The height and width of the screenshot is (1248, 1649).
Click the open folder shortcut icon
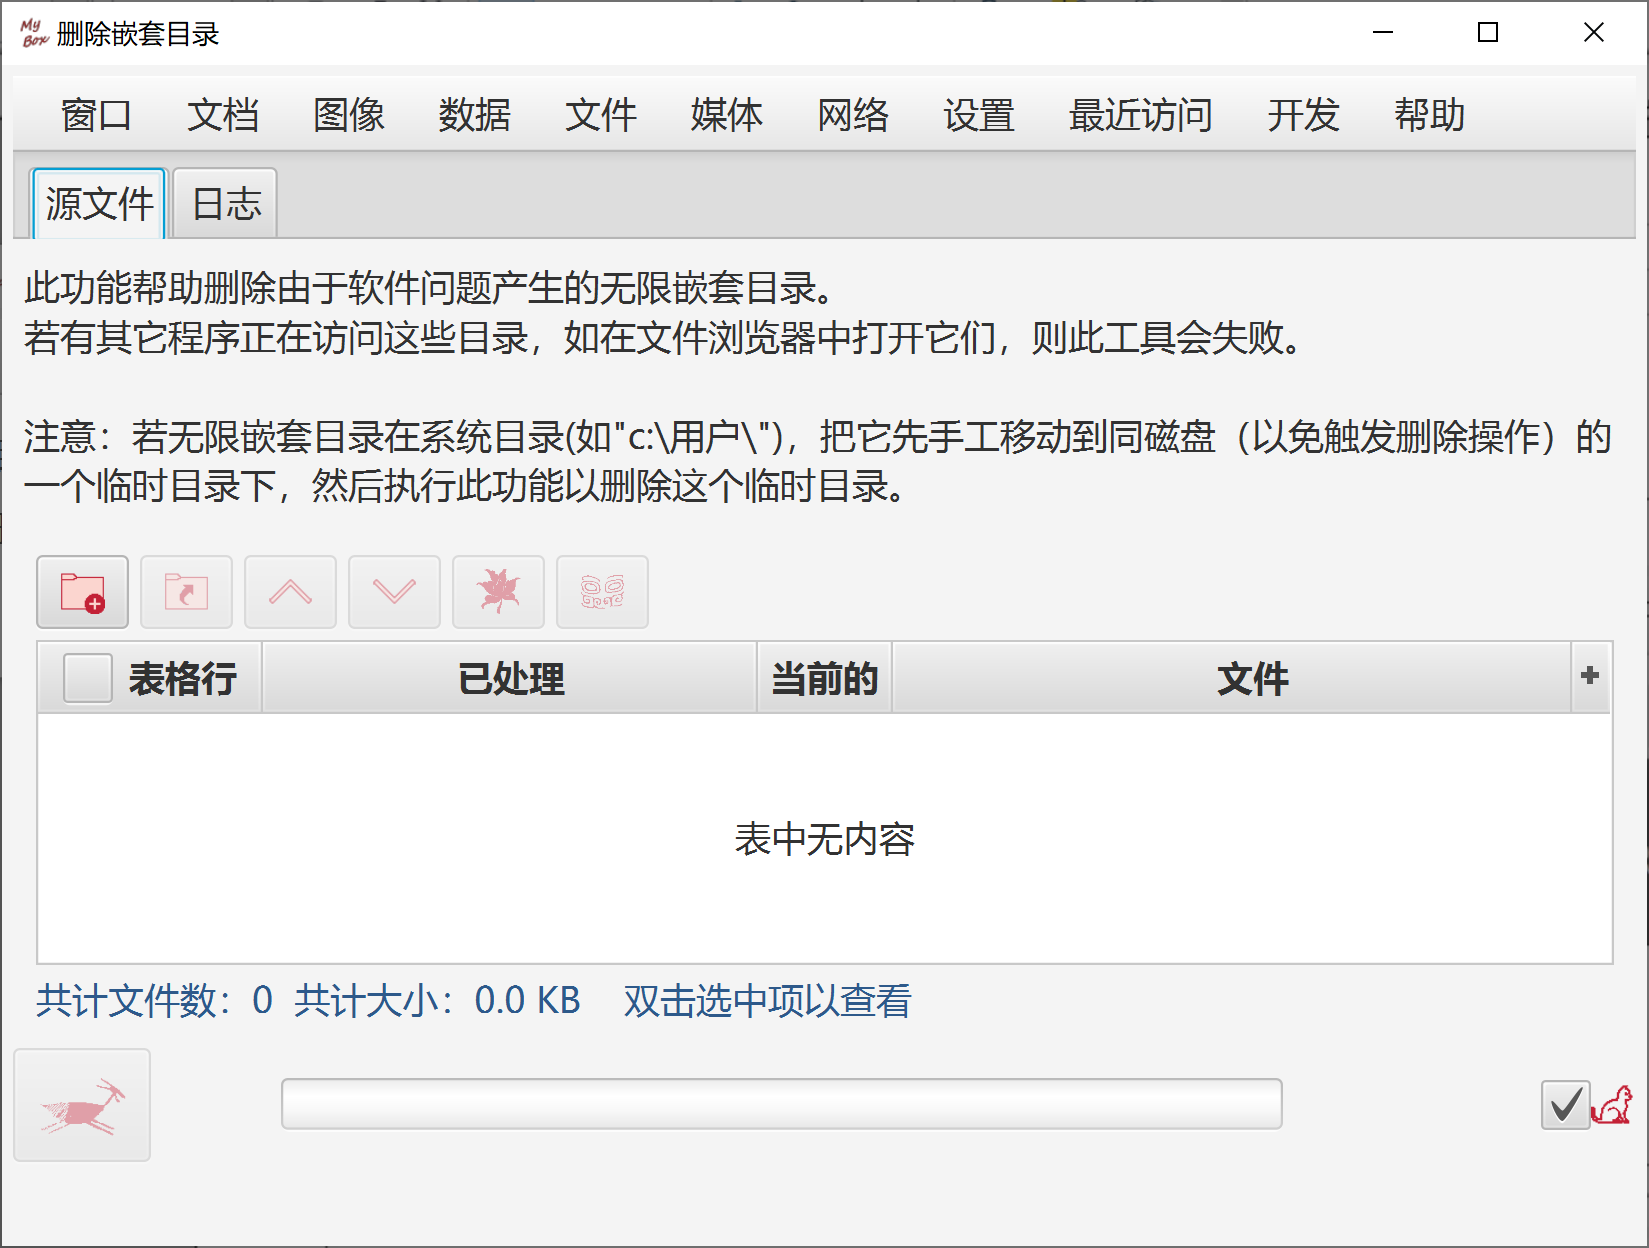[186, 592]
